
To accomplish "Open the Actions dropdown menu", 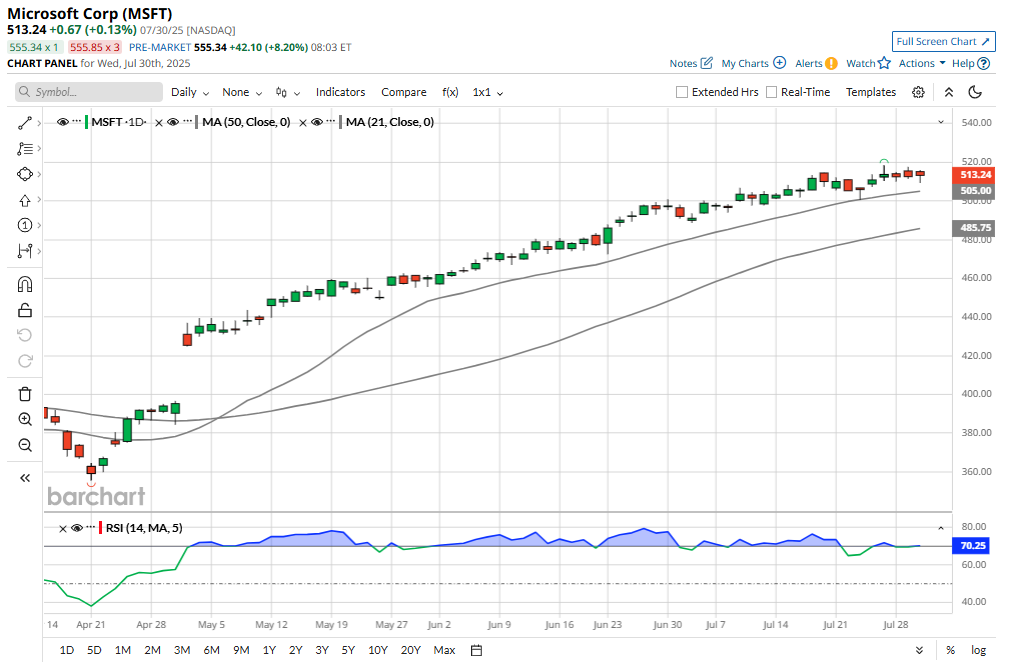I will 922,63.
